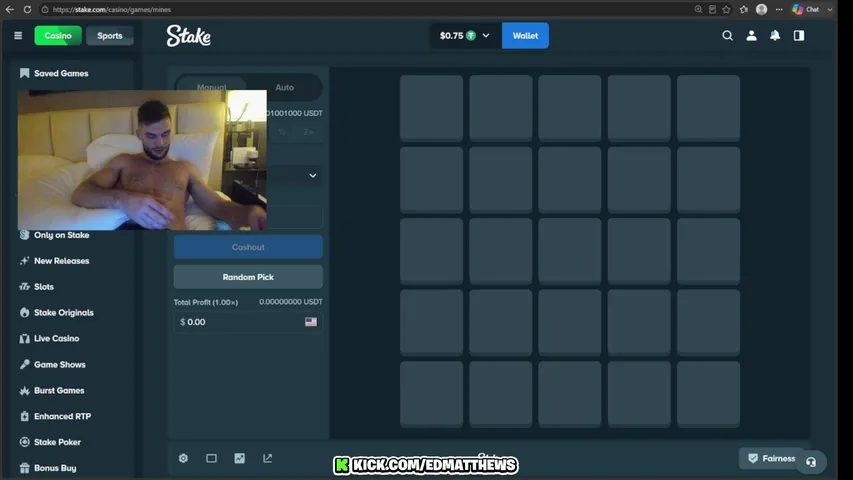
Task: Go back in the browser
Action: point(10,9)
